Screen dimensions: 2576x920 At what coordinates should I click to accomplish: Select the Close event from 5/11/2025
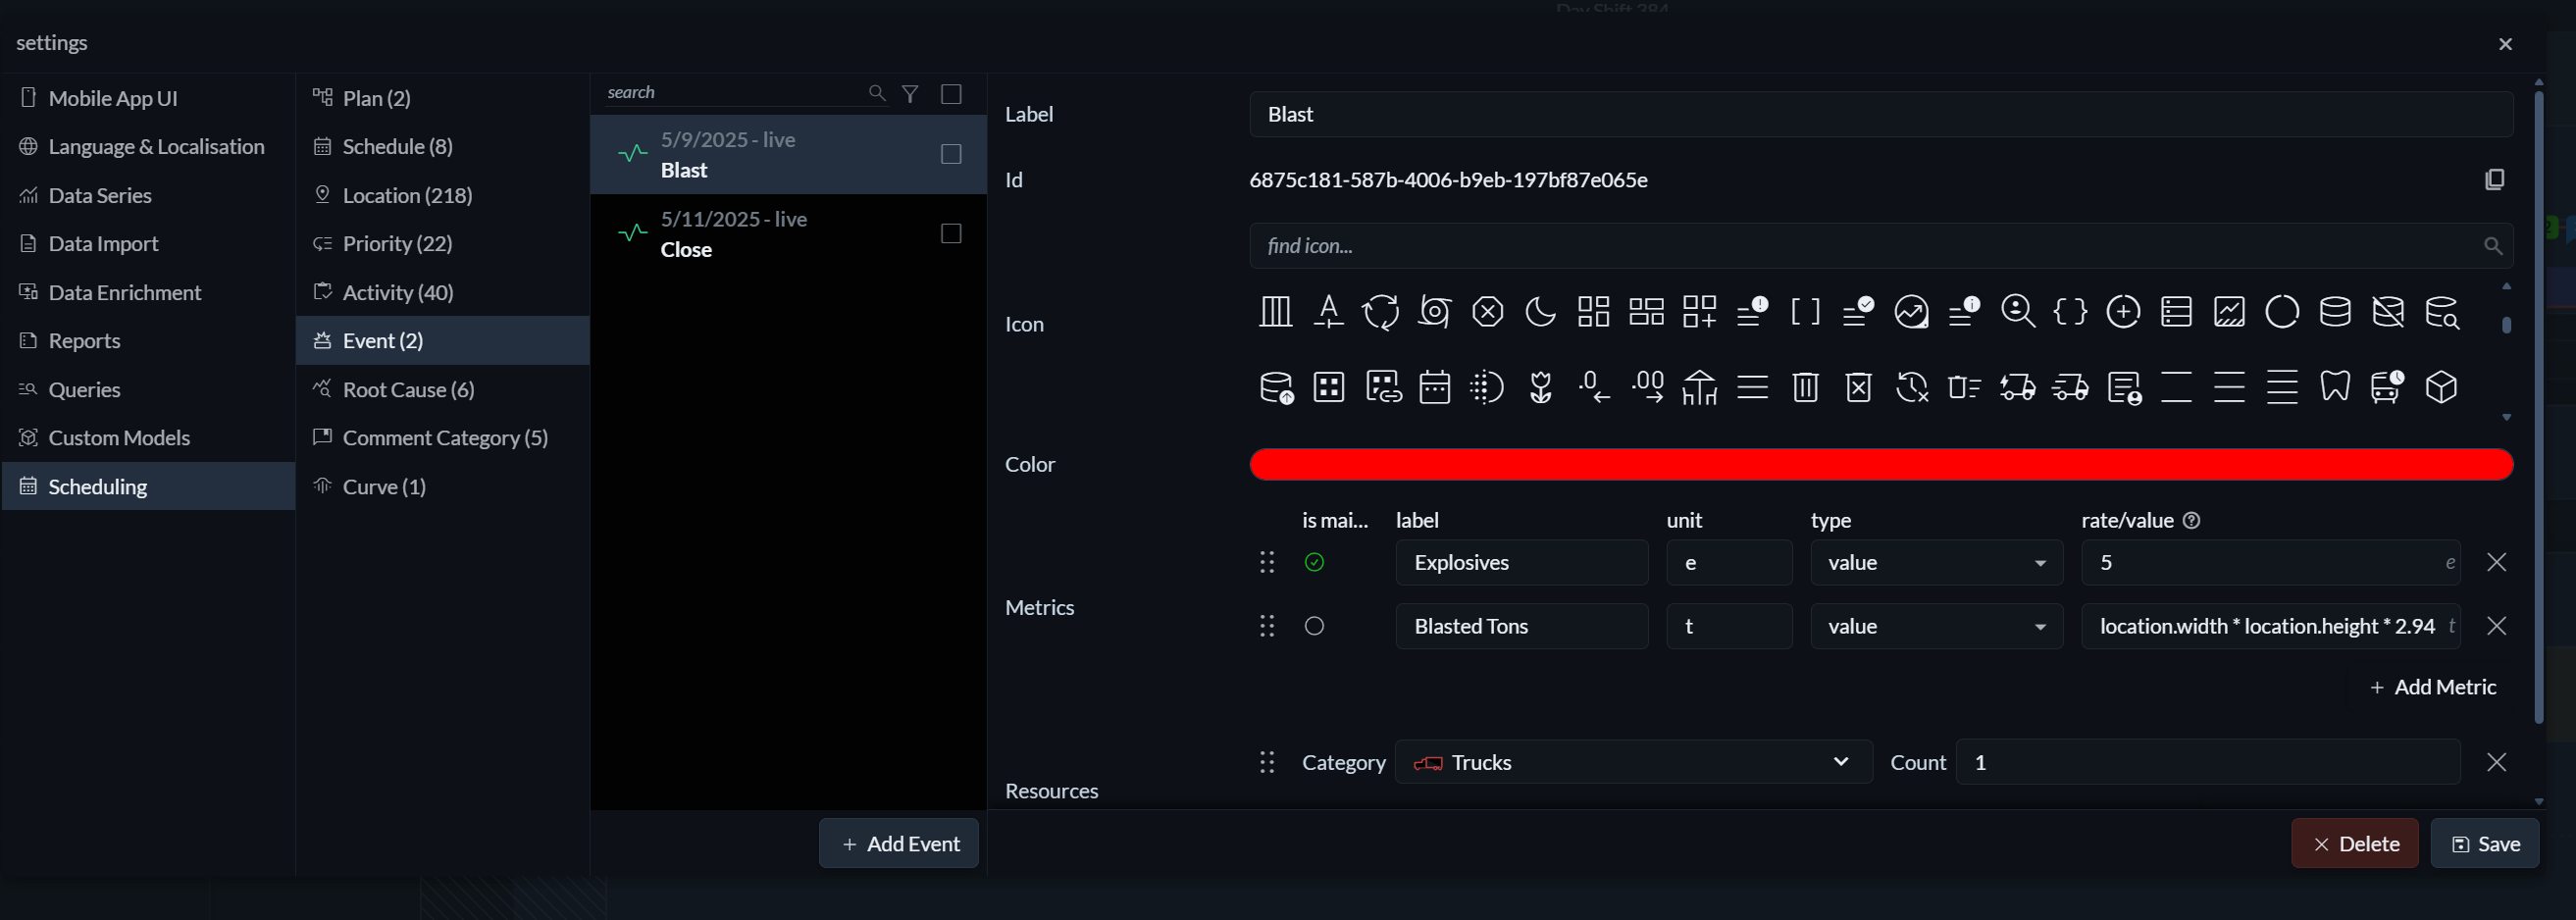(x=788, y=234)
